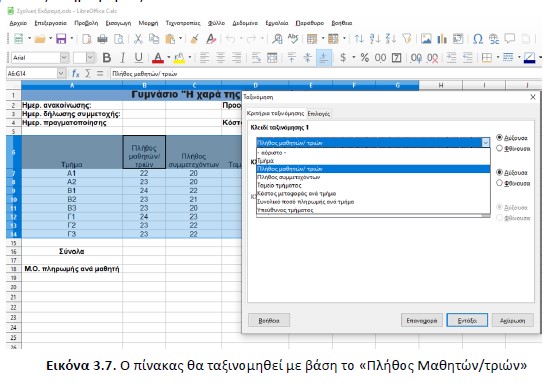The width and height of the screenshot is (552, 386).
Task: Click the Sum sigma icon
Action: [x=88, y=73]
